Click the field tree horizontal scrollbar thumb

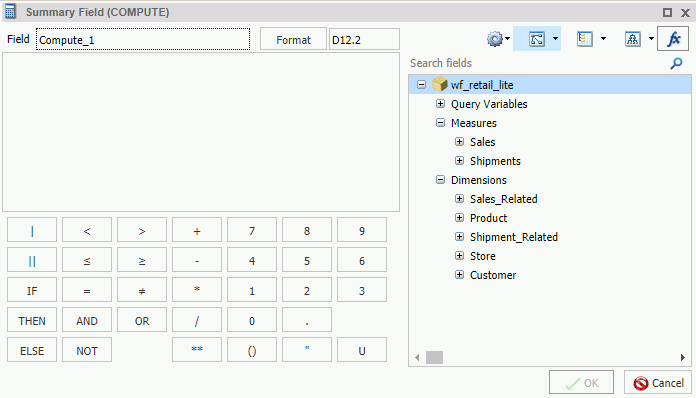[x=435, y=357]
